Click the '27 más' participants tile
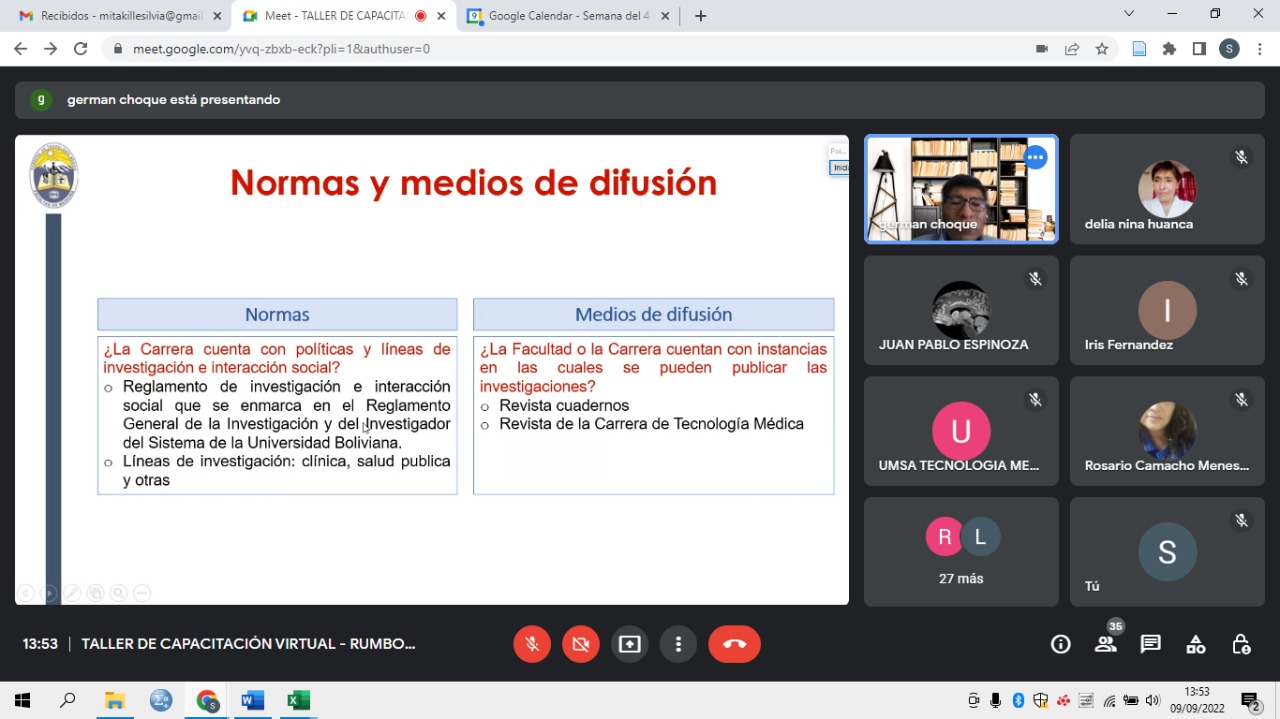The width and height of the screenshot is (1280, 719). pyautogui.click(x=961, y=552)
